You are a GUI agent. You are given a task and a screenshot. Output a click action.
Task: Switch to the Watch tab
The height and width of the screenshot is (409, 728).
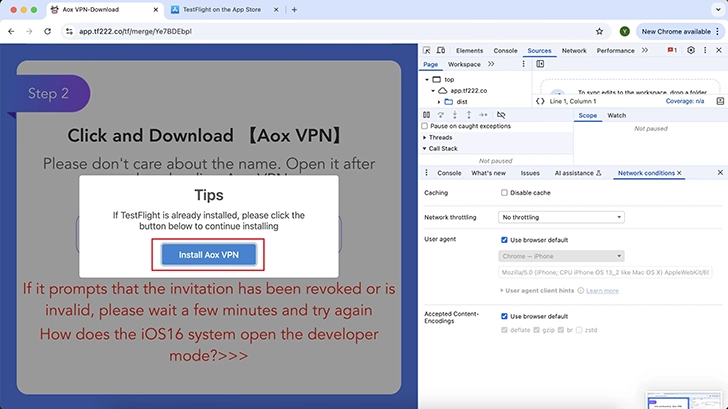tap(617, 115)
